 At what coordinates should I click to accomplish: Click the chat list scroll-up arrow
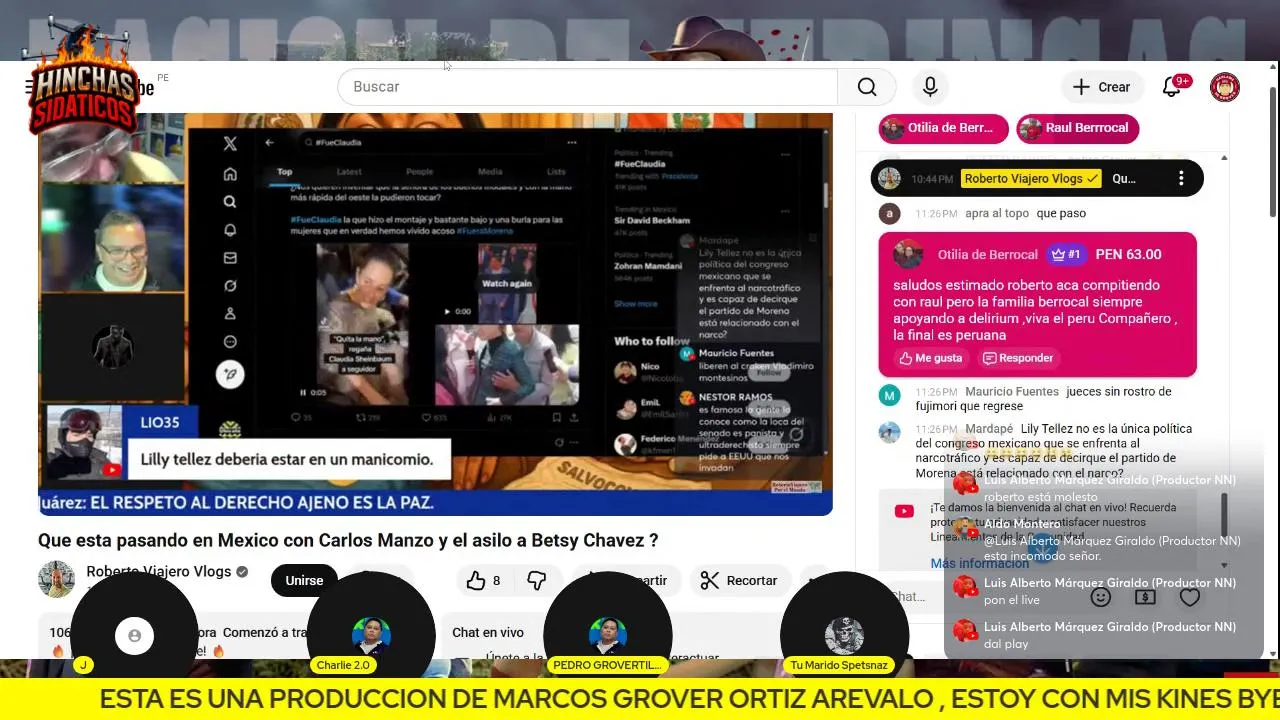coord(1224,158)
